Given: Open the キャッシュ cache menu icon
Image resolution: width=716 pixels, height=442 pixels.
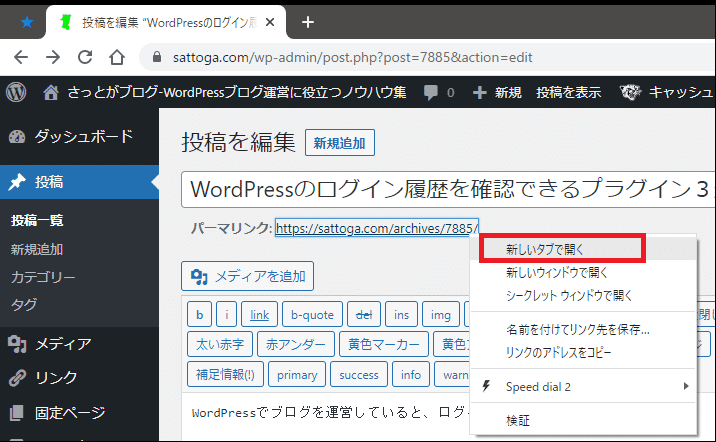Looking at the screenshot, I should tap(631, 92).
